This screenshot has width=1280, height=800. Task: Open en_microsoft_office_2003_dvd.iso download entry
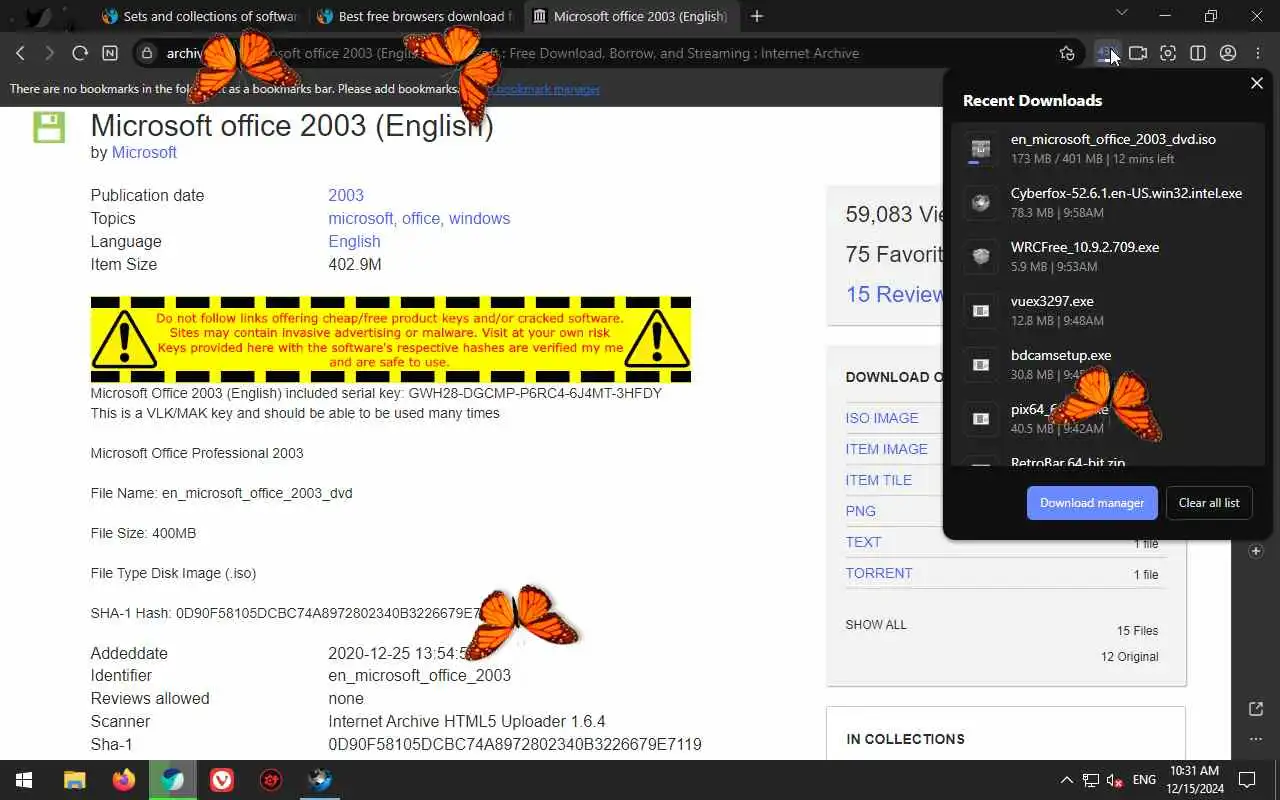1108,148
